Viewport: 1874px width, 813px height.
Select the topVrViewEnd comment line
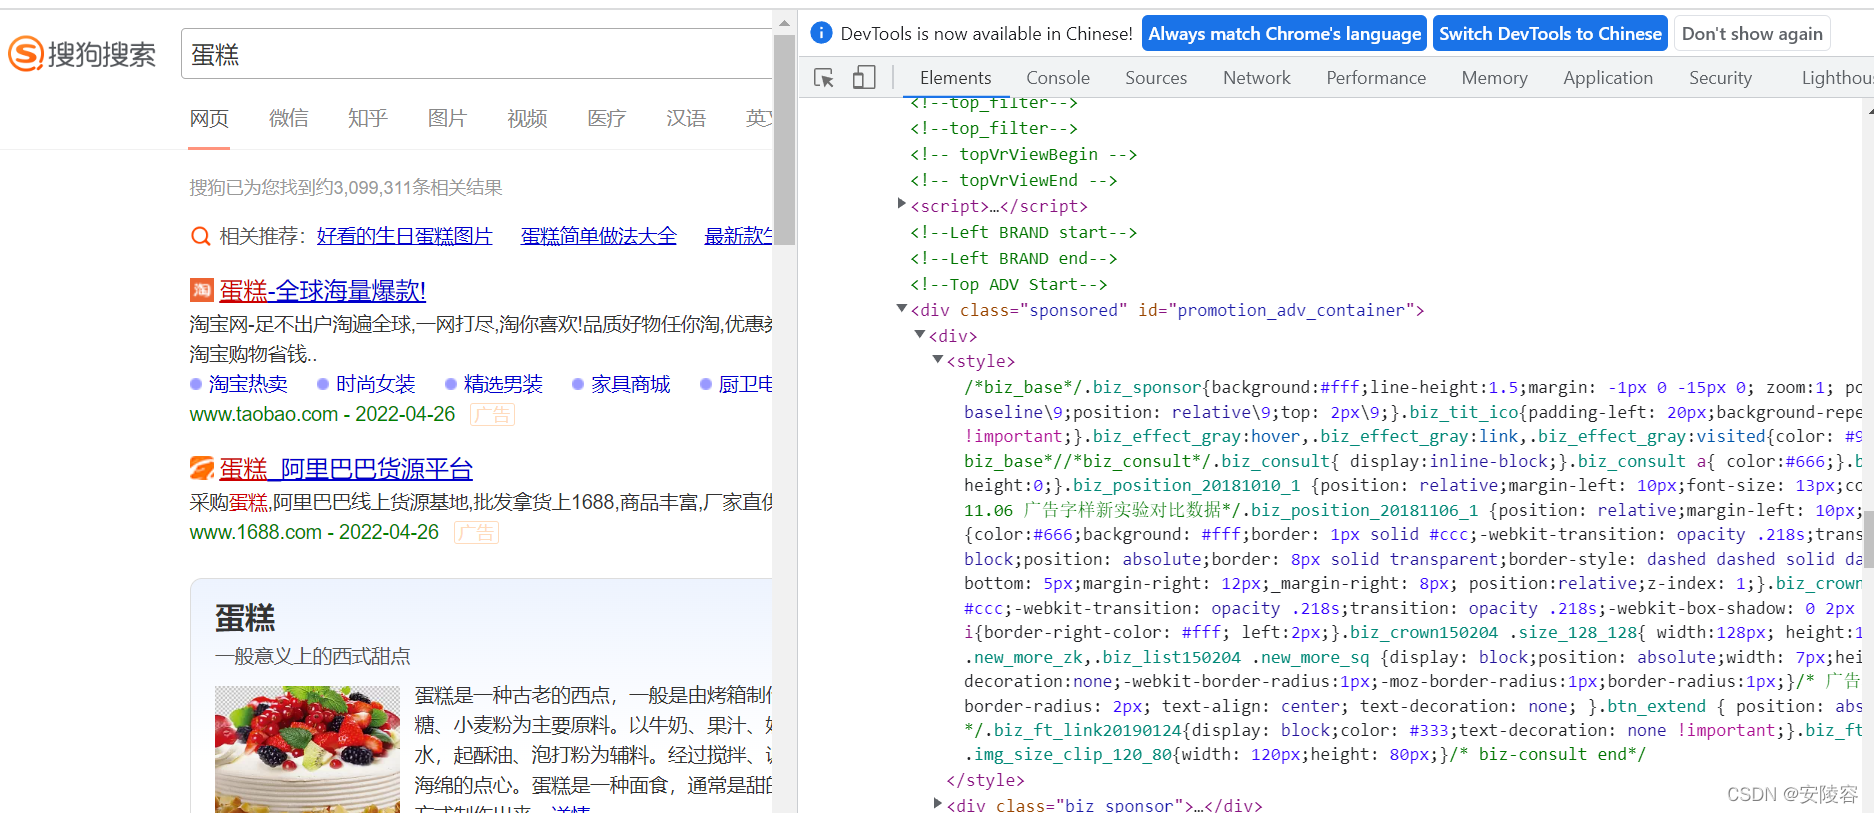(x=1013, y=180)
